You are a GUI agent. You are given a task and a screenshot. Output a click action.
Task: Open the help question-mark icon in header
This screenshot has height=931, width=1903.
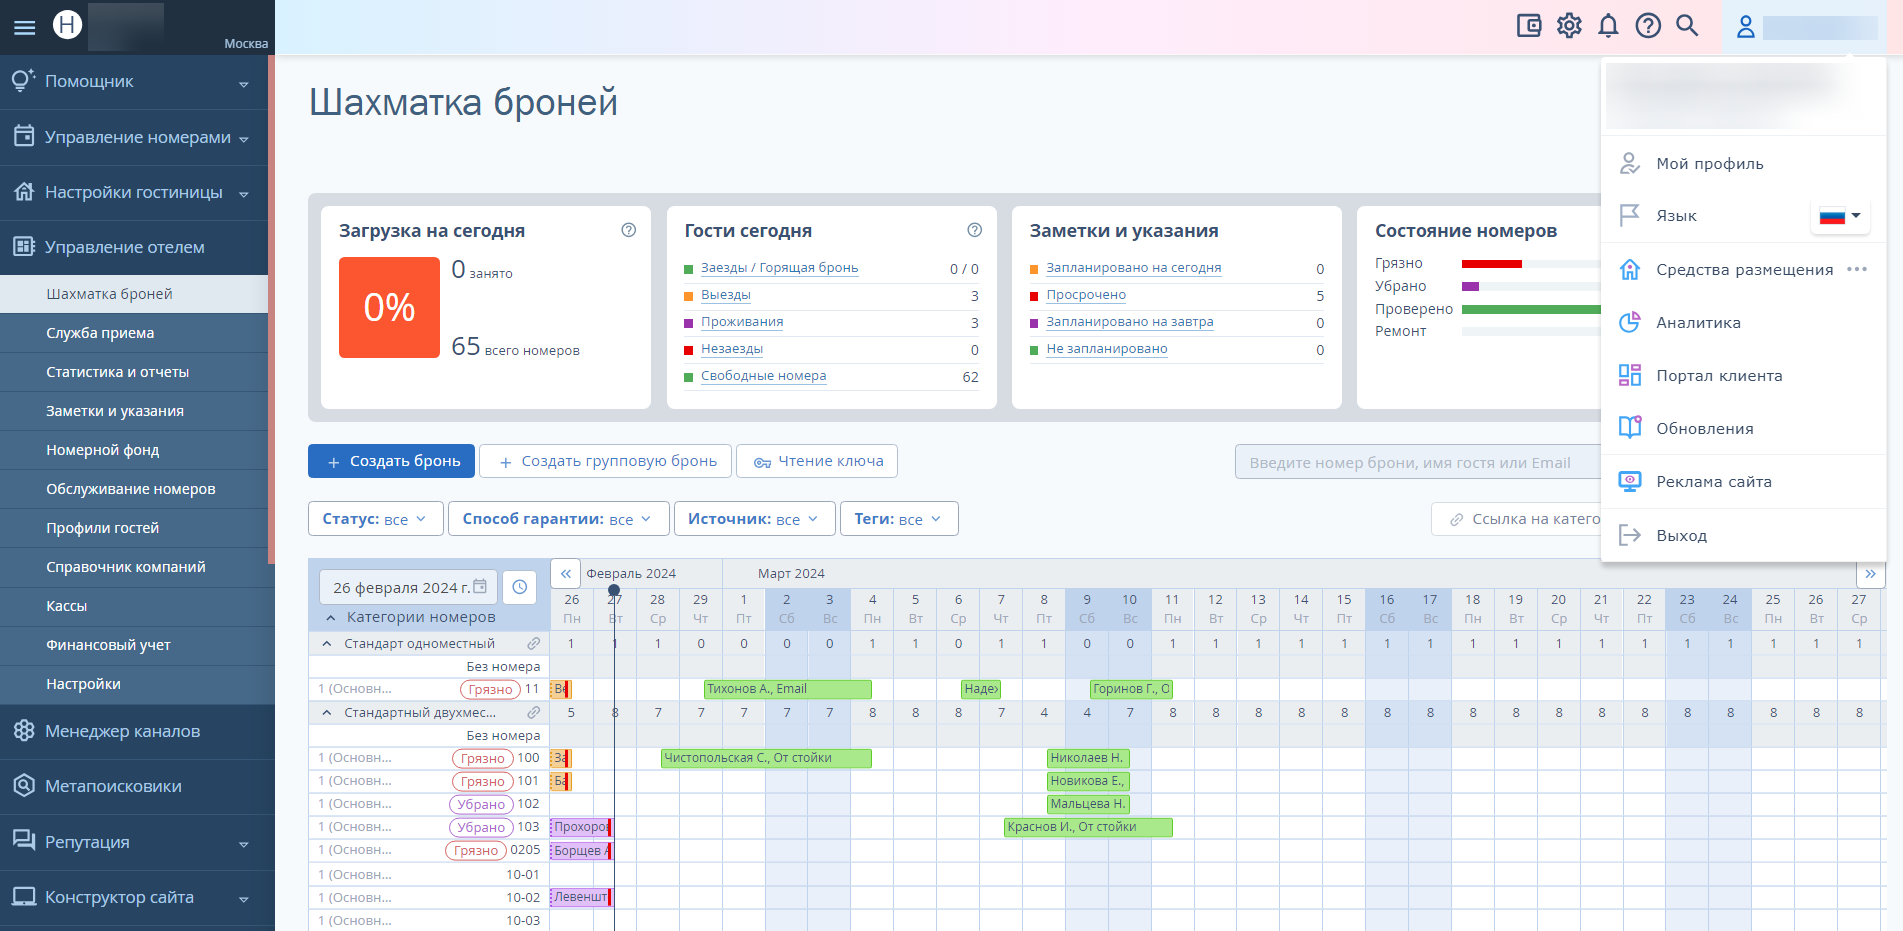1648,26
